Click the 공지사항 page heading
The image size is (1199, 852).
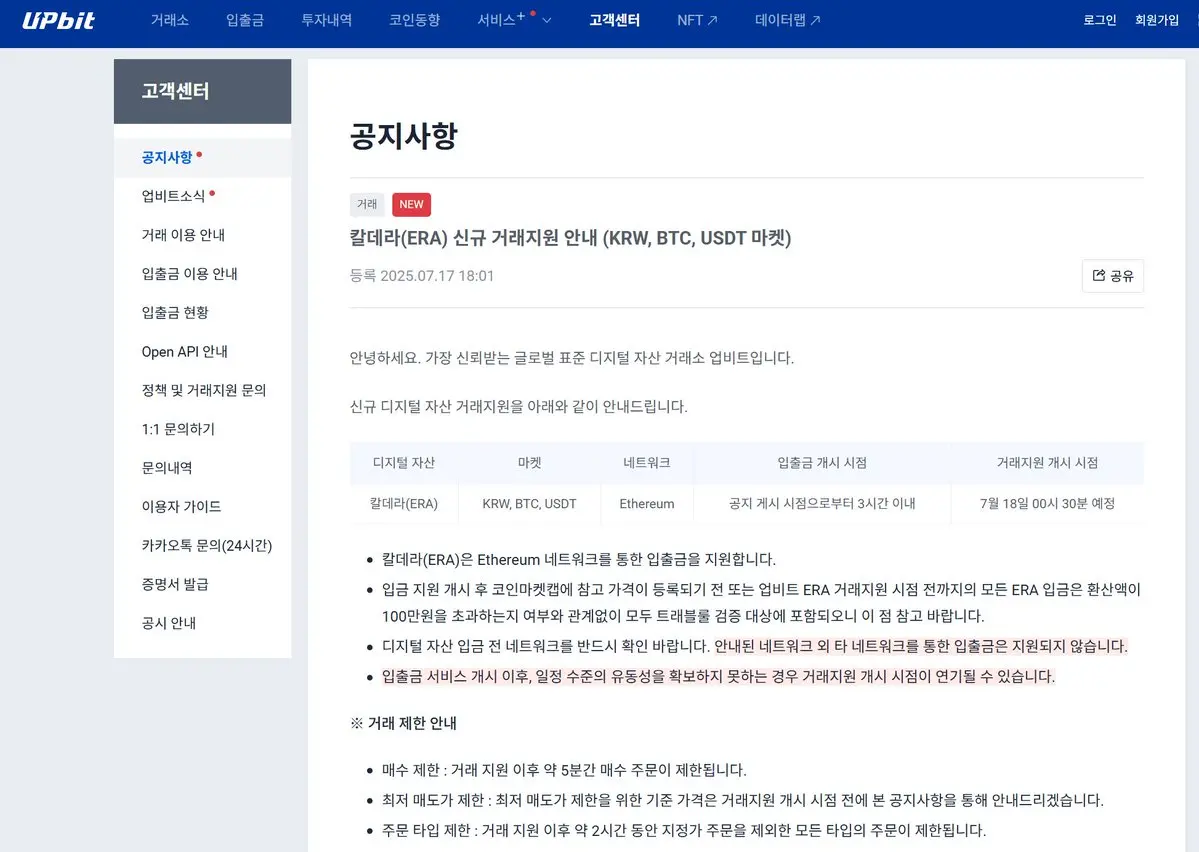click(x=403, y=136)
